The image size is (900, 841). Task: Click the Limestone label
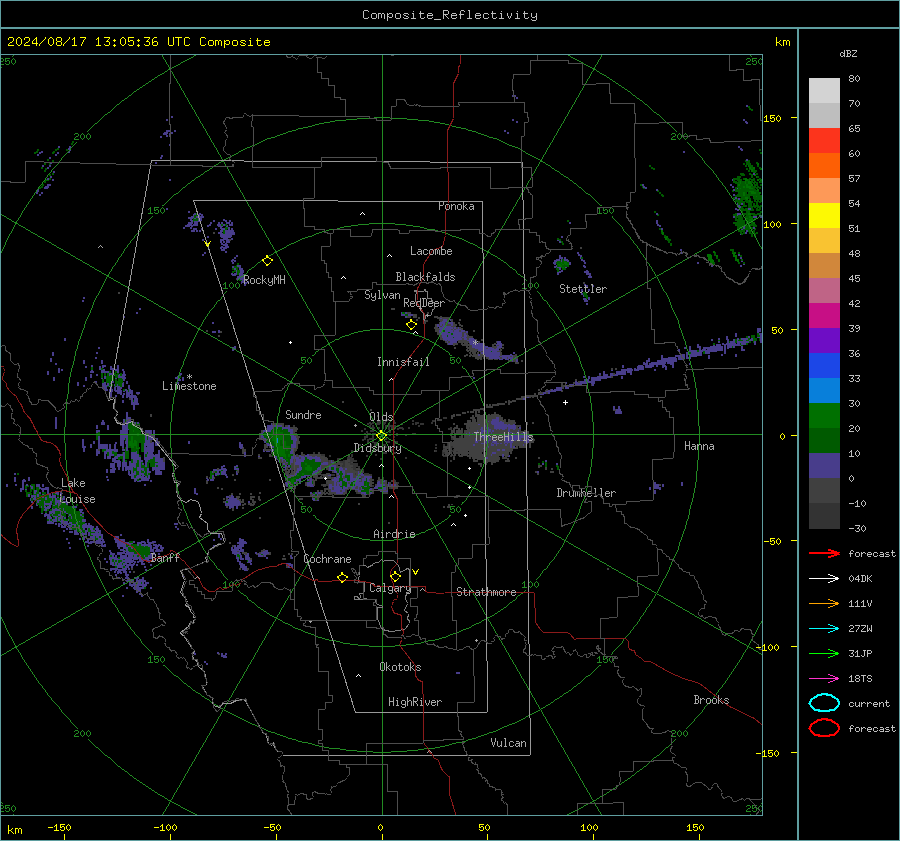(x=189, y=386)
